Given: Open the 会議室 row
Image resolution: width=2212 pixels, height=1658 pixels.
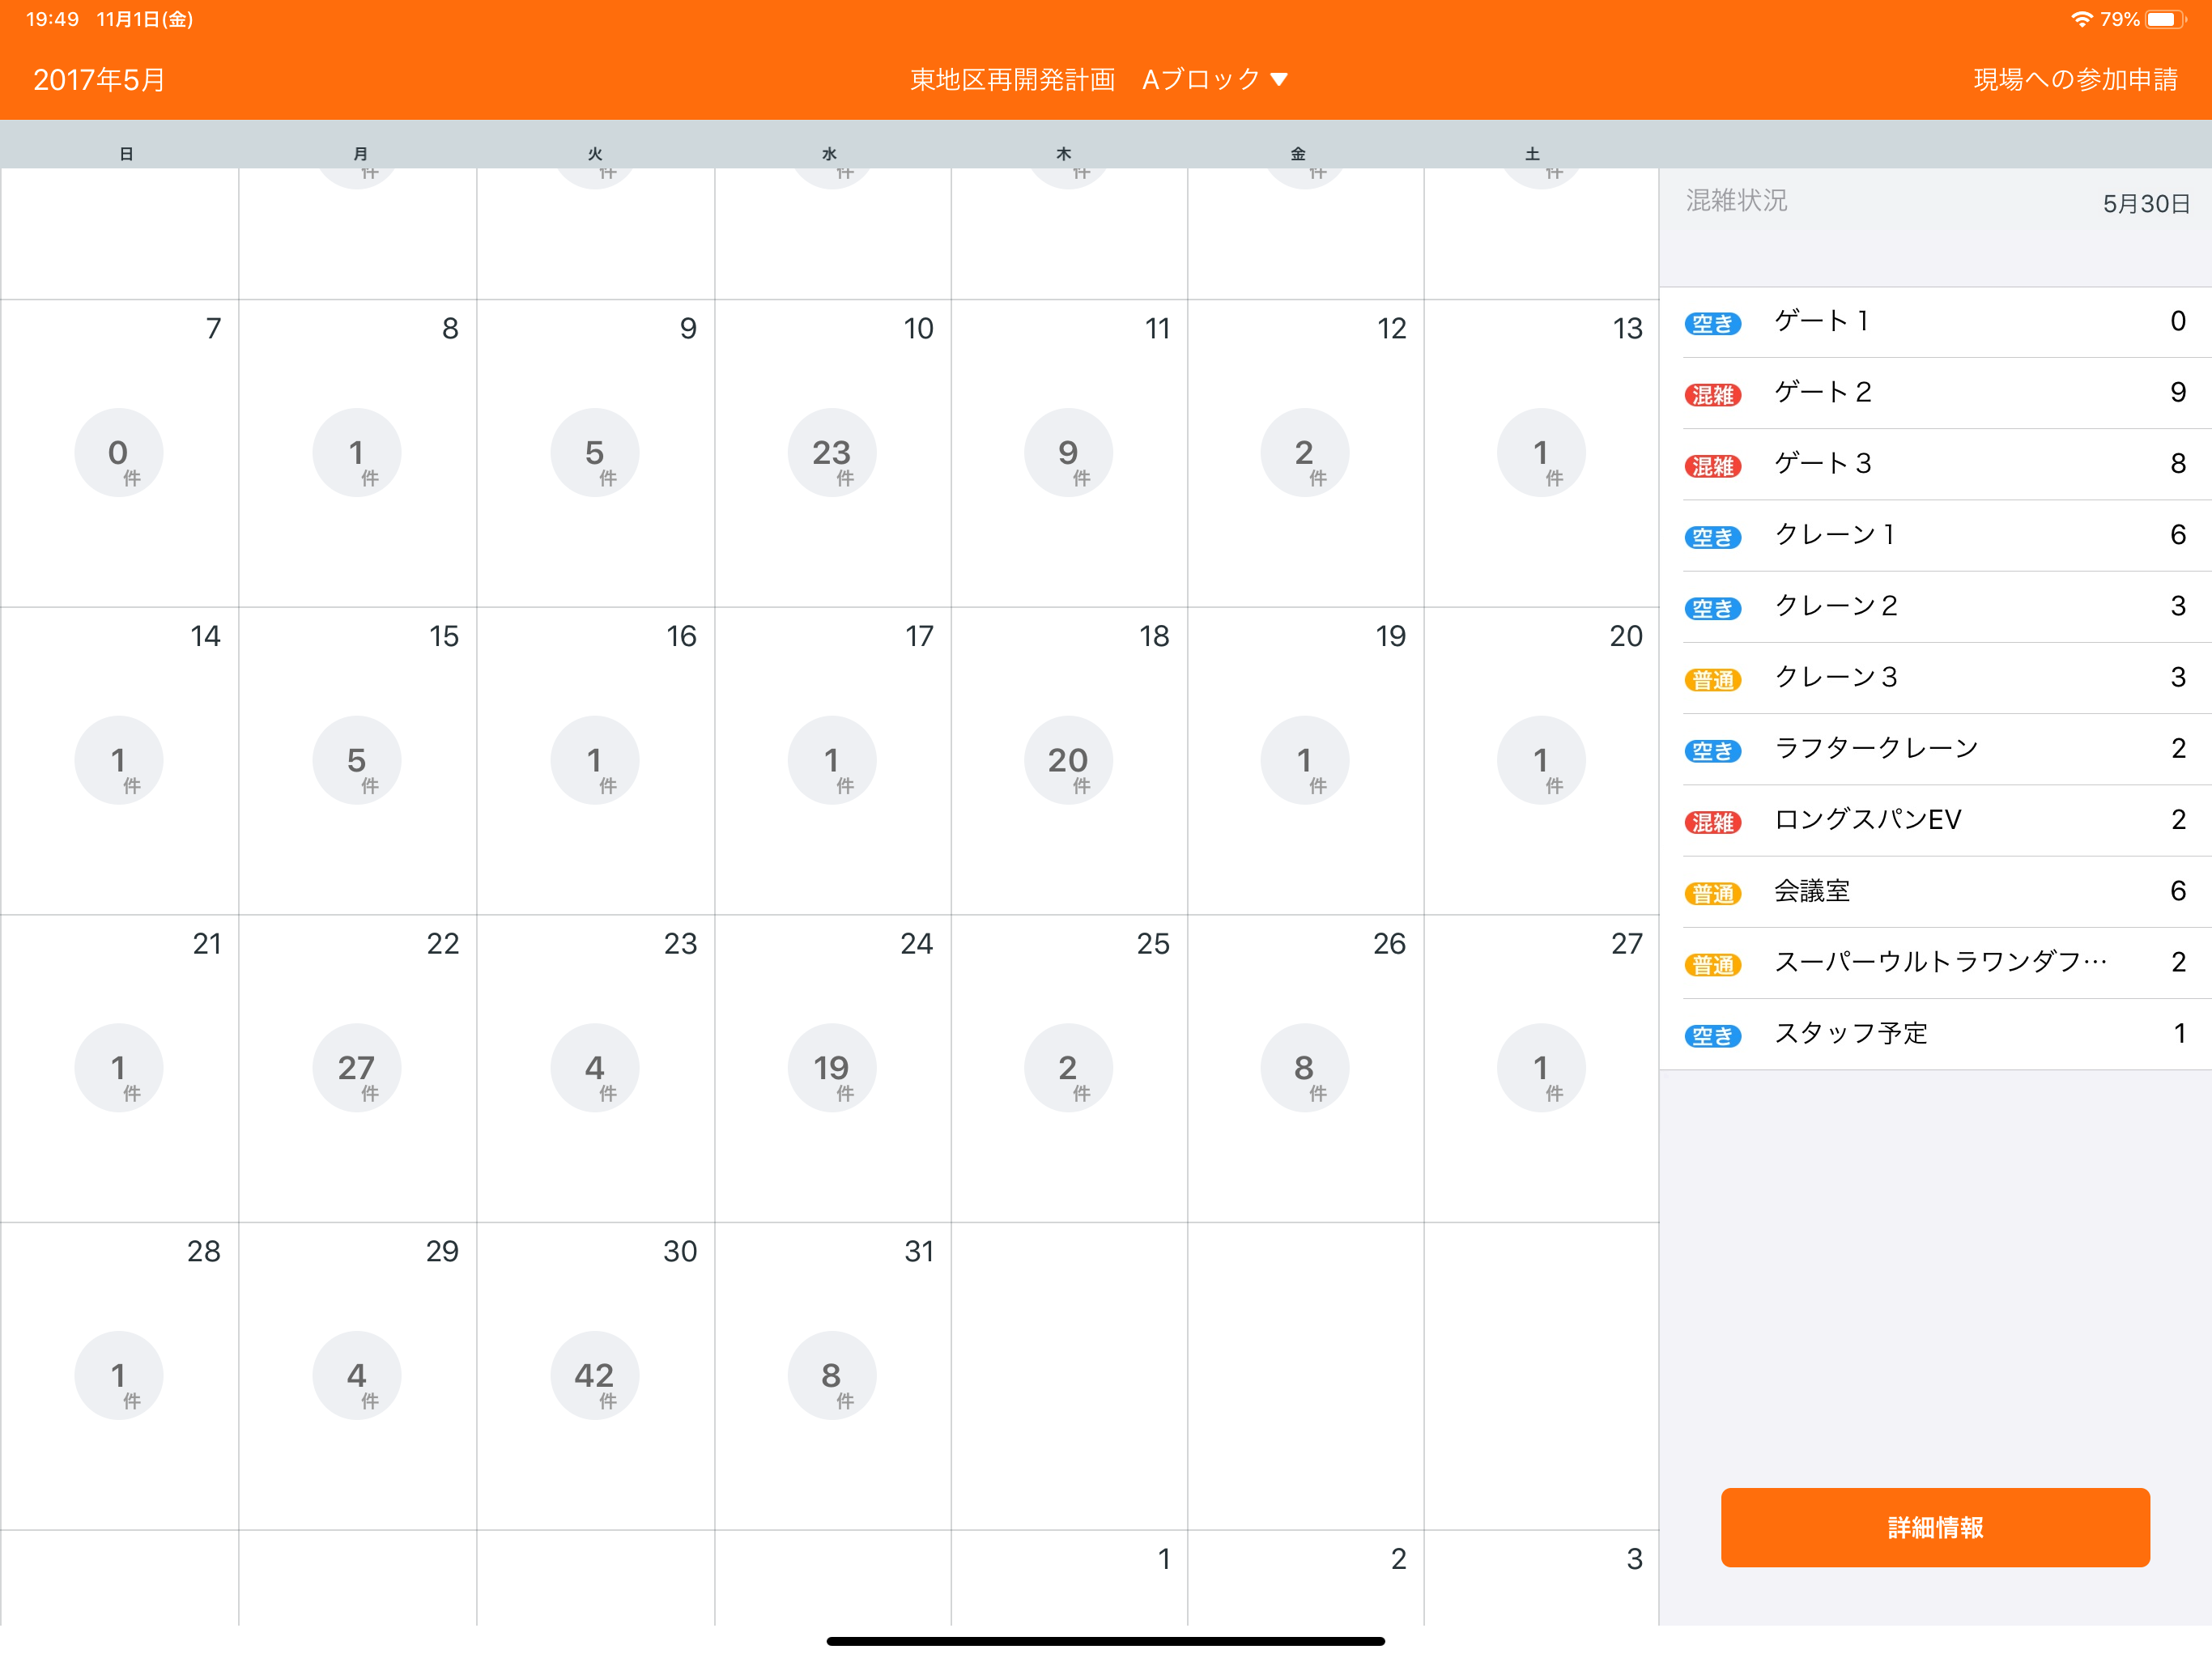Looking at the screenshot, I should tap(1935, 891).
